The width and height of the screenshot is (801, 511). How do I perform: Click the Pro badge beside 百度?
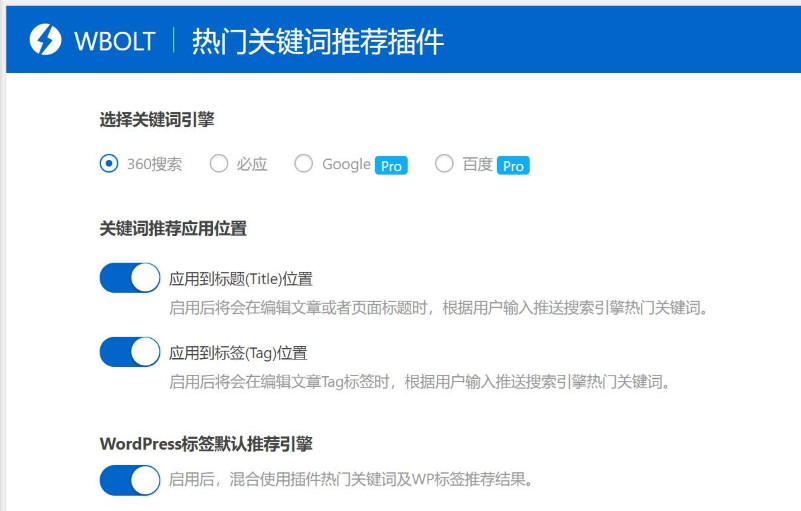click(x=513, y=166)
